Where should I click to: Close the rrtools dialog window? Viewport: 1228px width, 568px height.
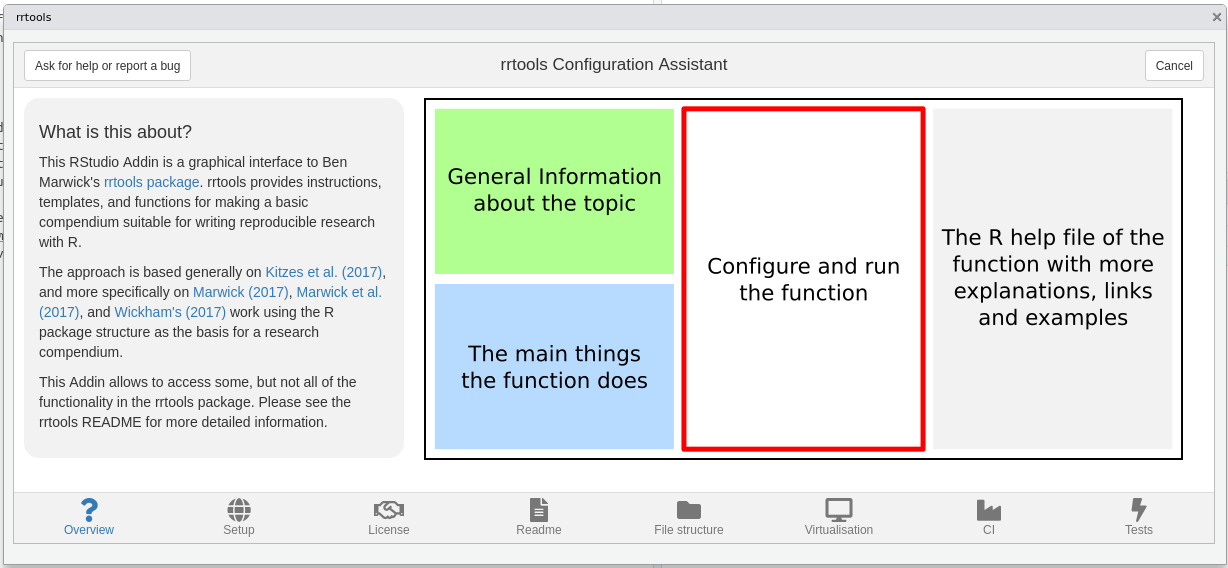[x=1217, y=17]
